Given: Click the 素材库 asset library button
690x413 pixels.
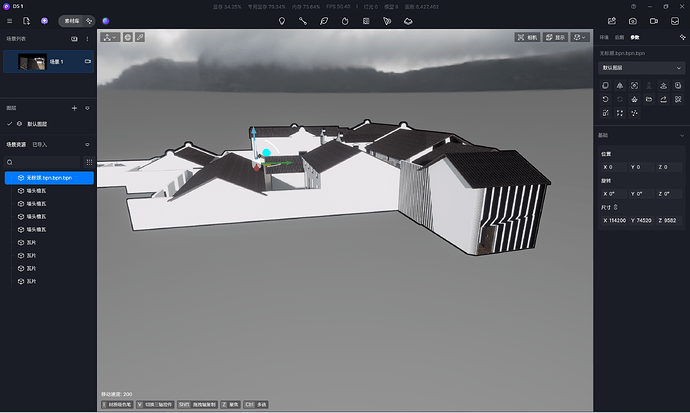Looking at the screenshot, I should [70, 20].
